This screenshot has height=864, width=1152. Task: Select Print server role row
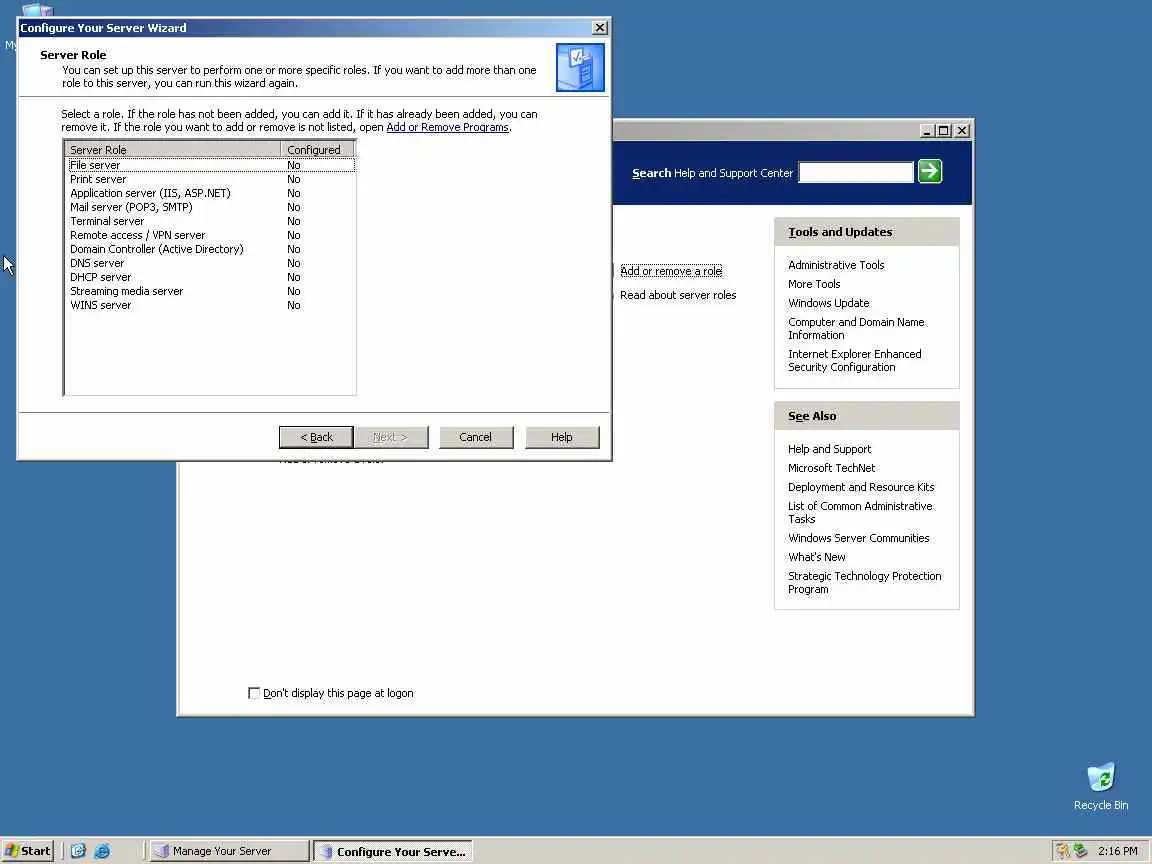click(212, 179)
